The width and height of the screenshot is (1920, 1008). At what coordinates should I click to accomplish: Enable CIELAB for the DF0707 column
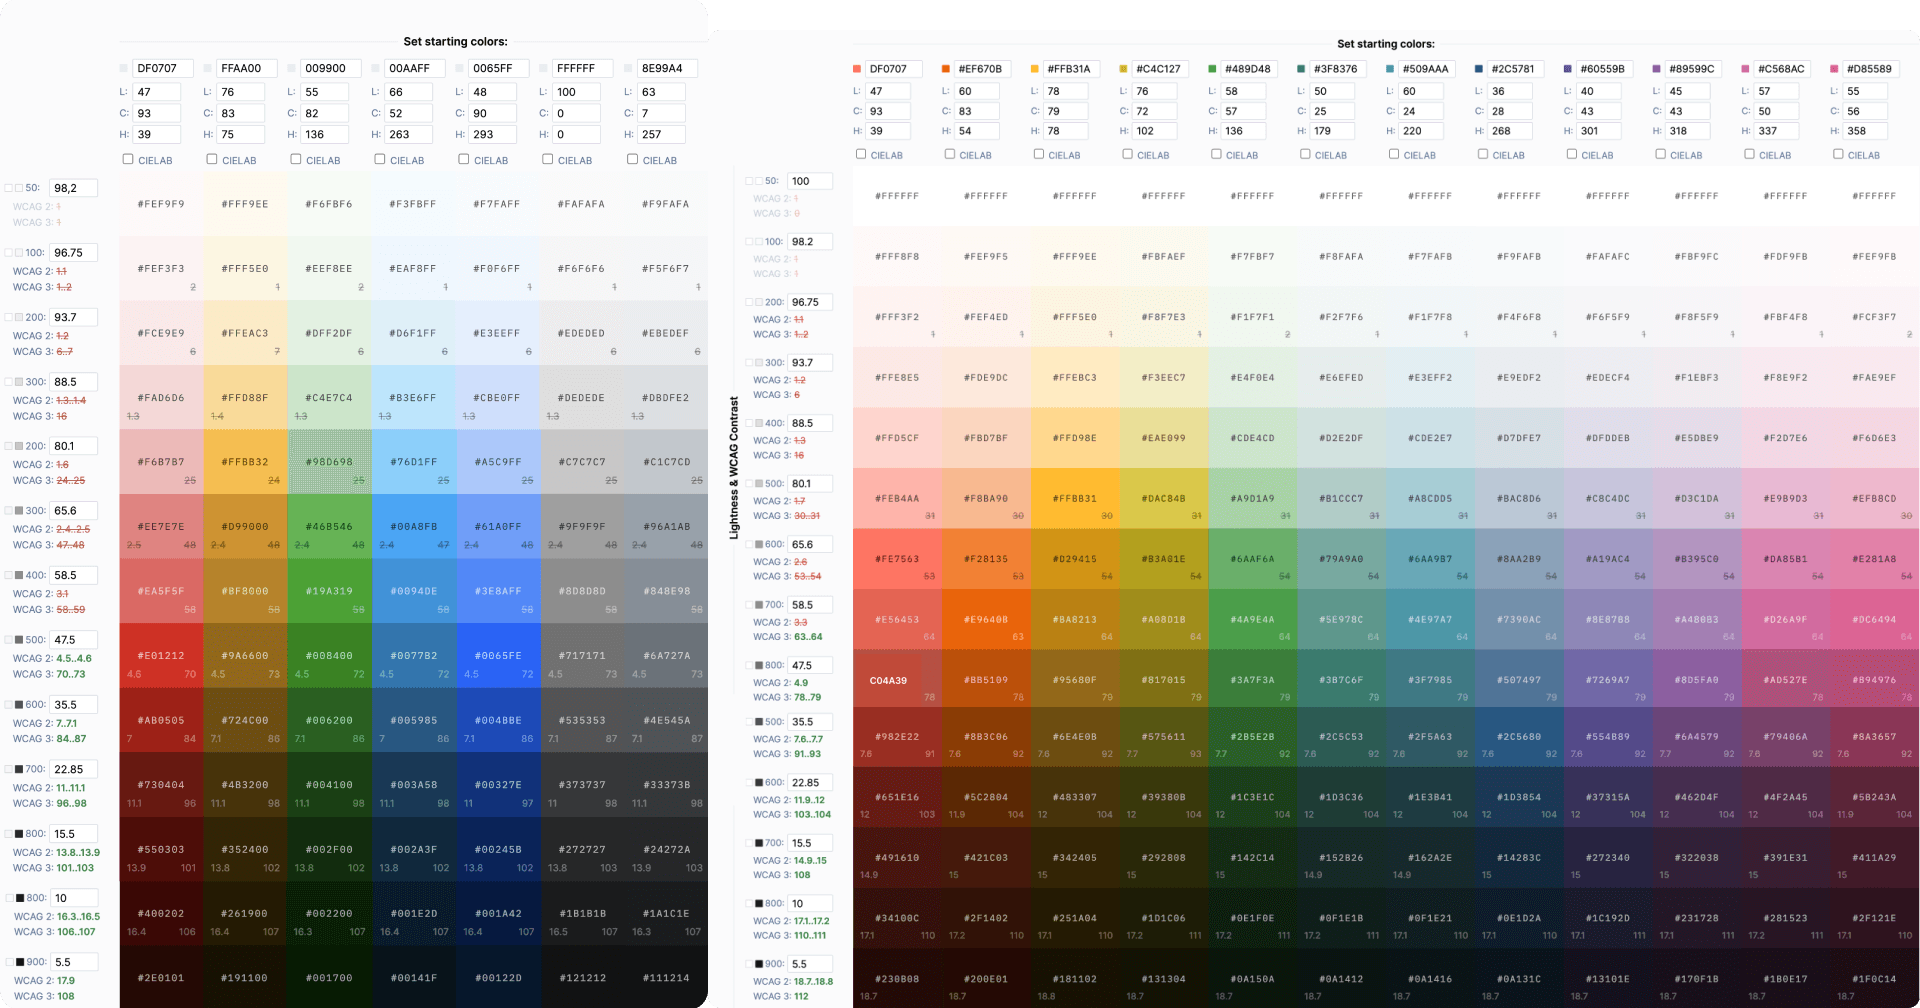[x=128, y=159]
